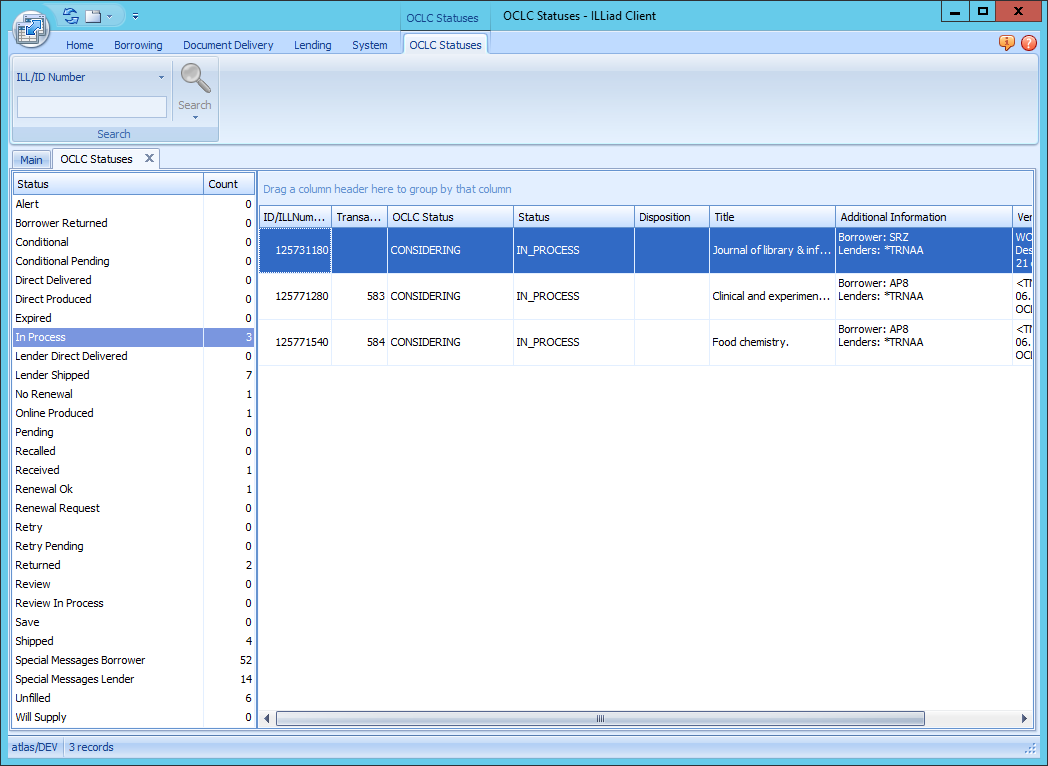Click the refresh icon in the quick access toolbar
Viewport: 1048px width, 766px height.
coord(68,15)
